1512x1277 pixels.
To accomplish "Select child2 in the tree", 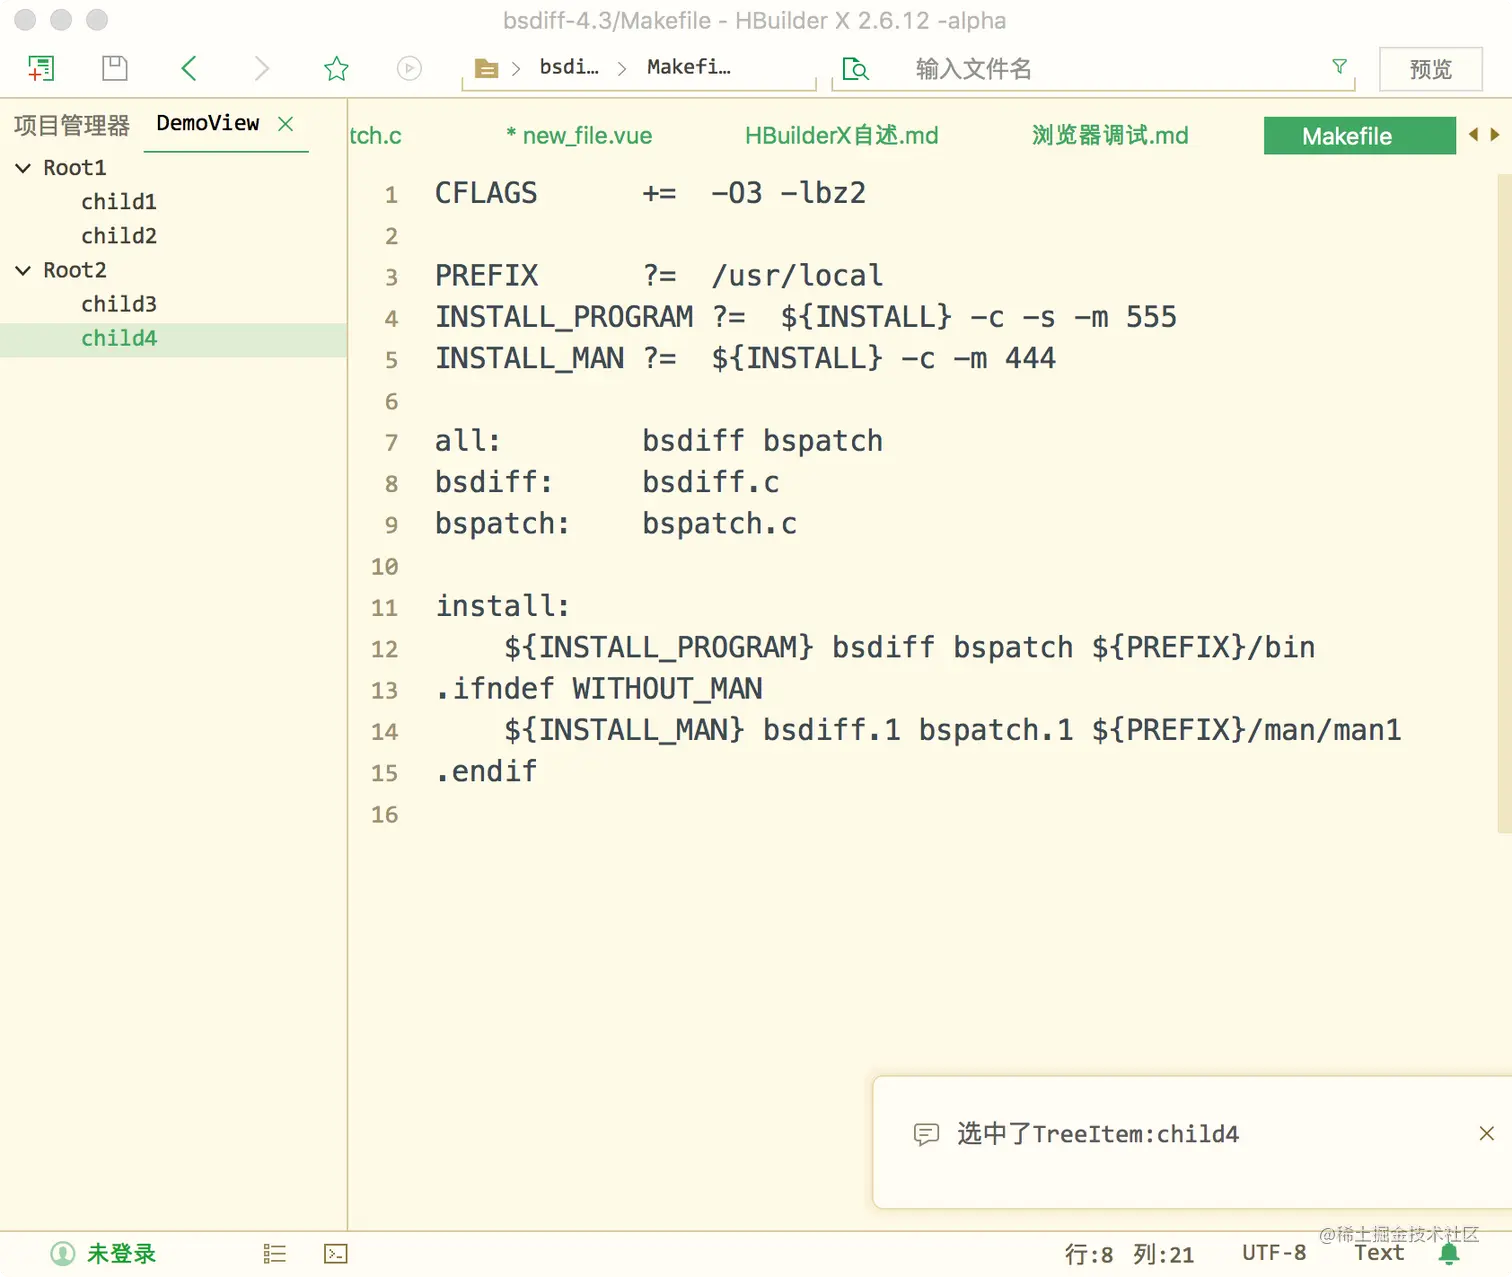I will point(119,236).
